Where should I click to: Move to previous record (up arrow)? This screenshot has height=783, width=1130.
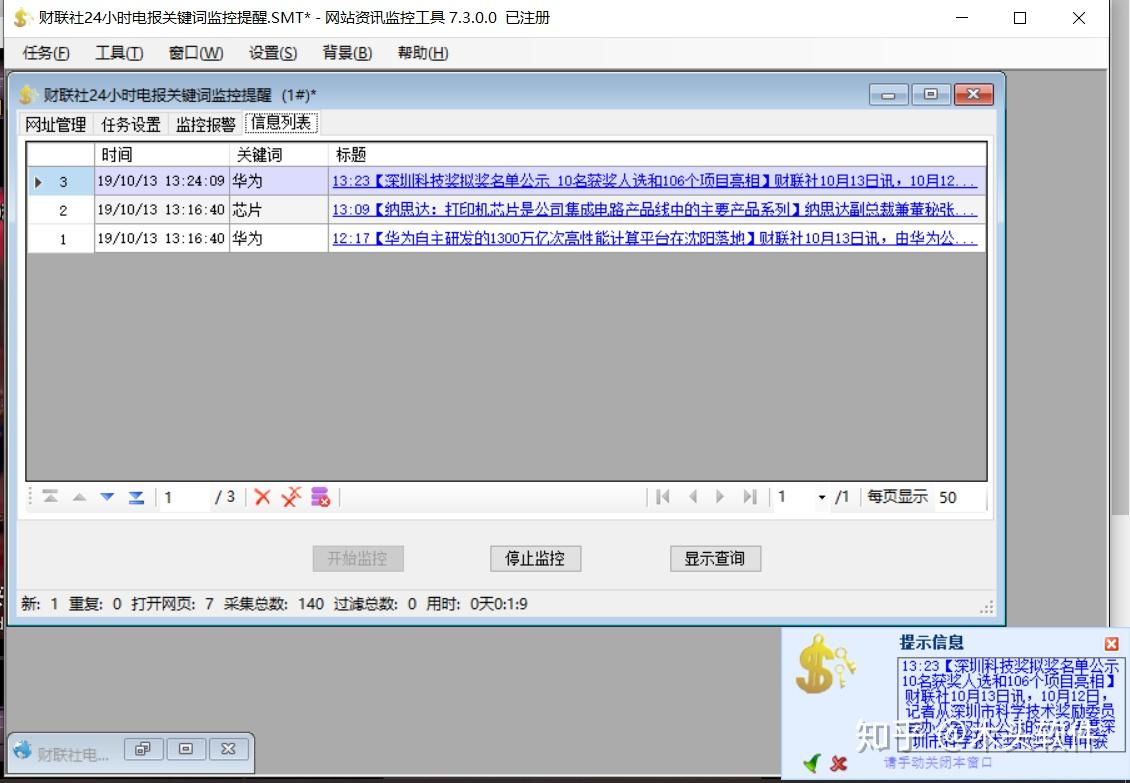(79, 497)
